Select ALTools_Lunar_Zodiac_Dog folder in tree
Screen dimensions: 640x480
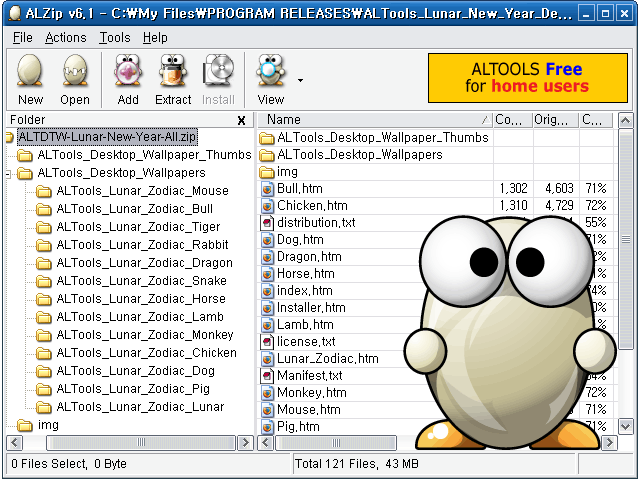coord(136,370)
